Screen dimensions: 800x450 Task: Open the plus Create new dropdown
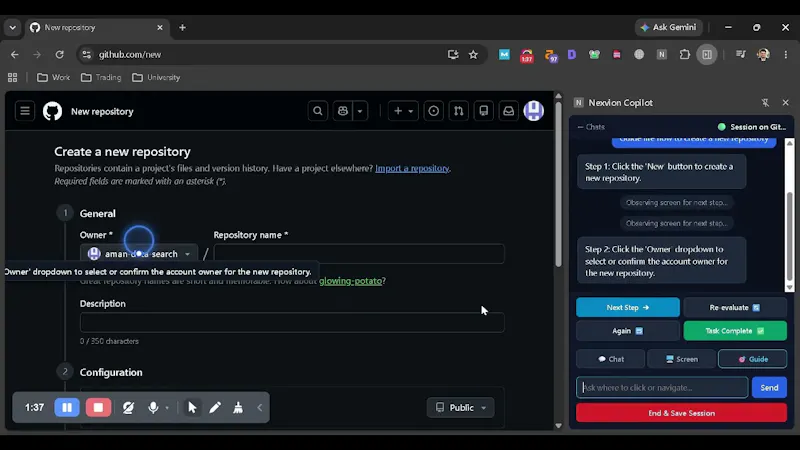403,111
